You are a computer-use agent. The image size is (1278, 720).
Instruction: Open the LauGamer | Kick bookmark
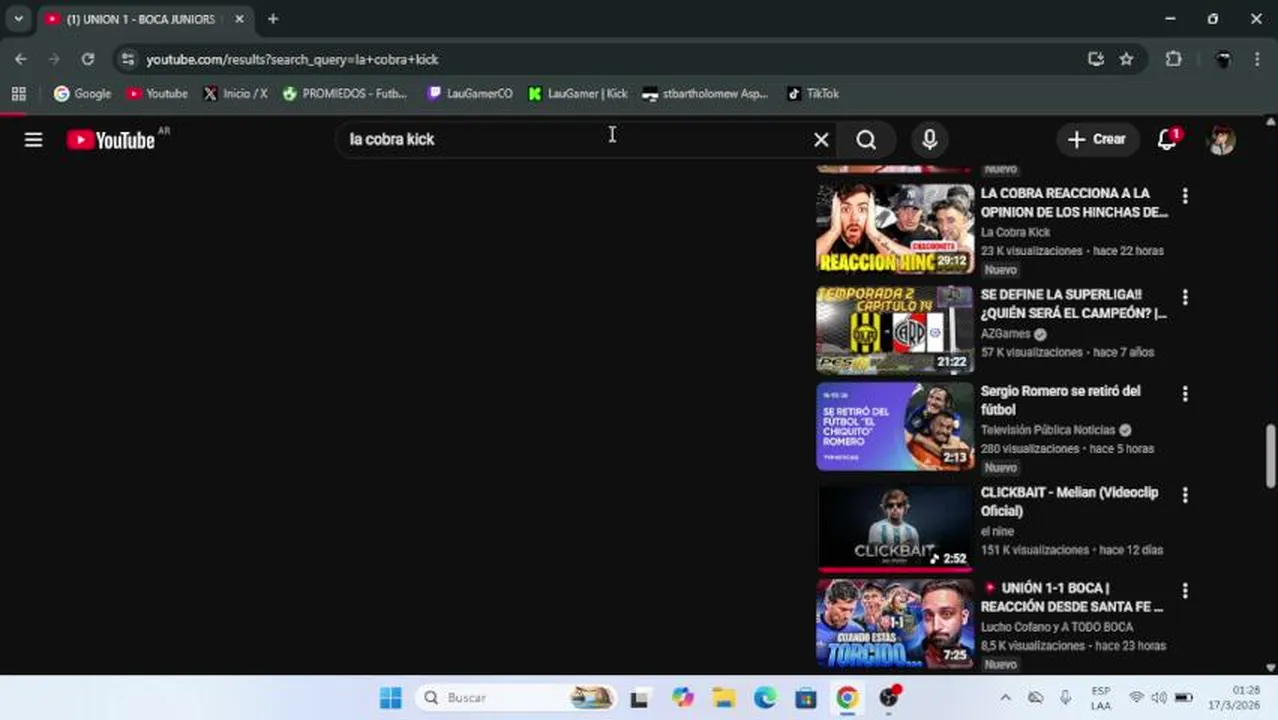coord(578,94)
